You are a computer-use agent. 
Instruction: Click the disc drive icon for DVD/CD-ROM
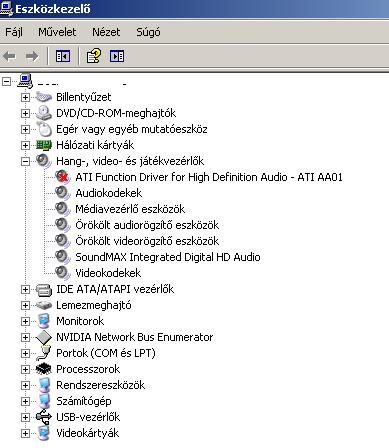44,113
